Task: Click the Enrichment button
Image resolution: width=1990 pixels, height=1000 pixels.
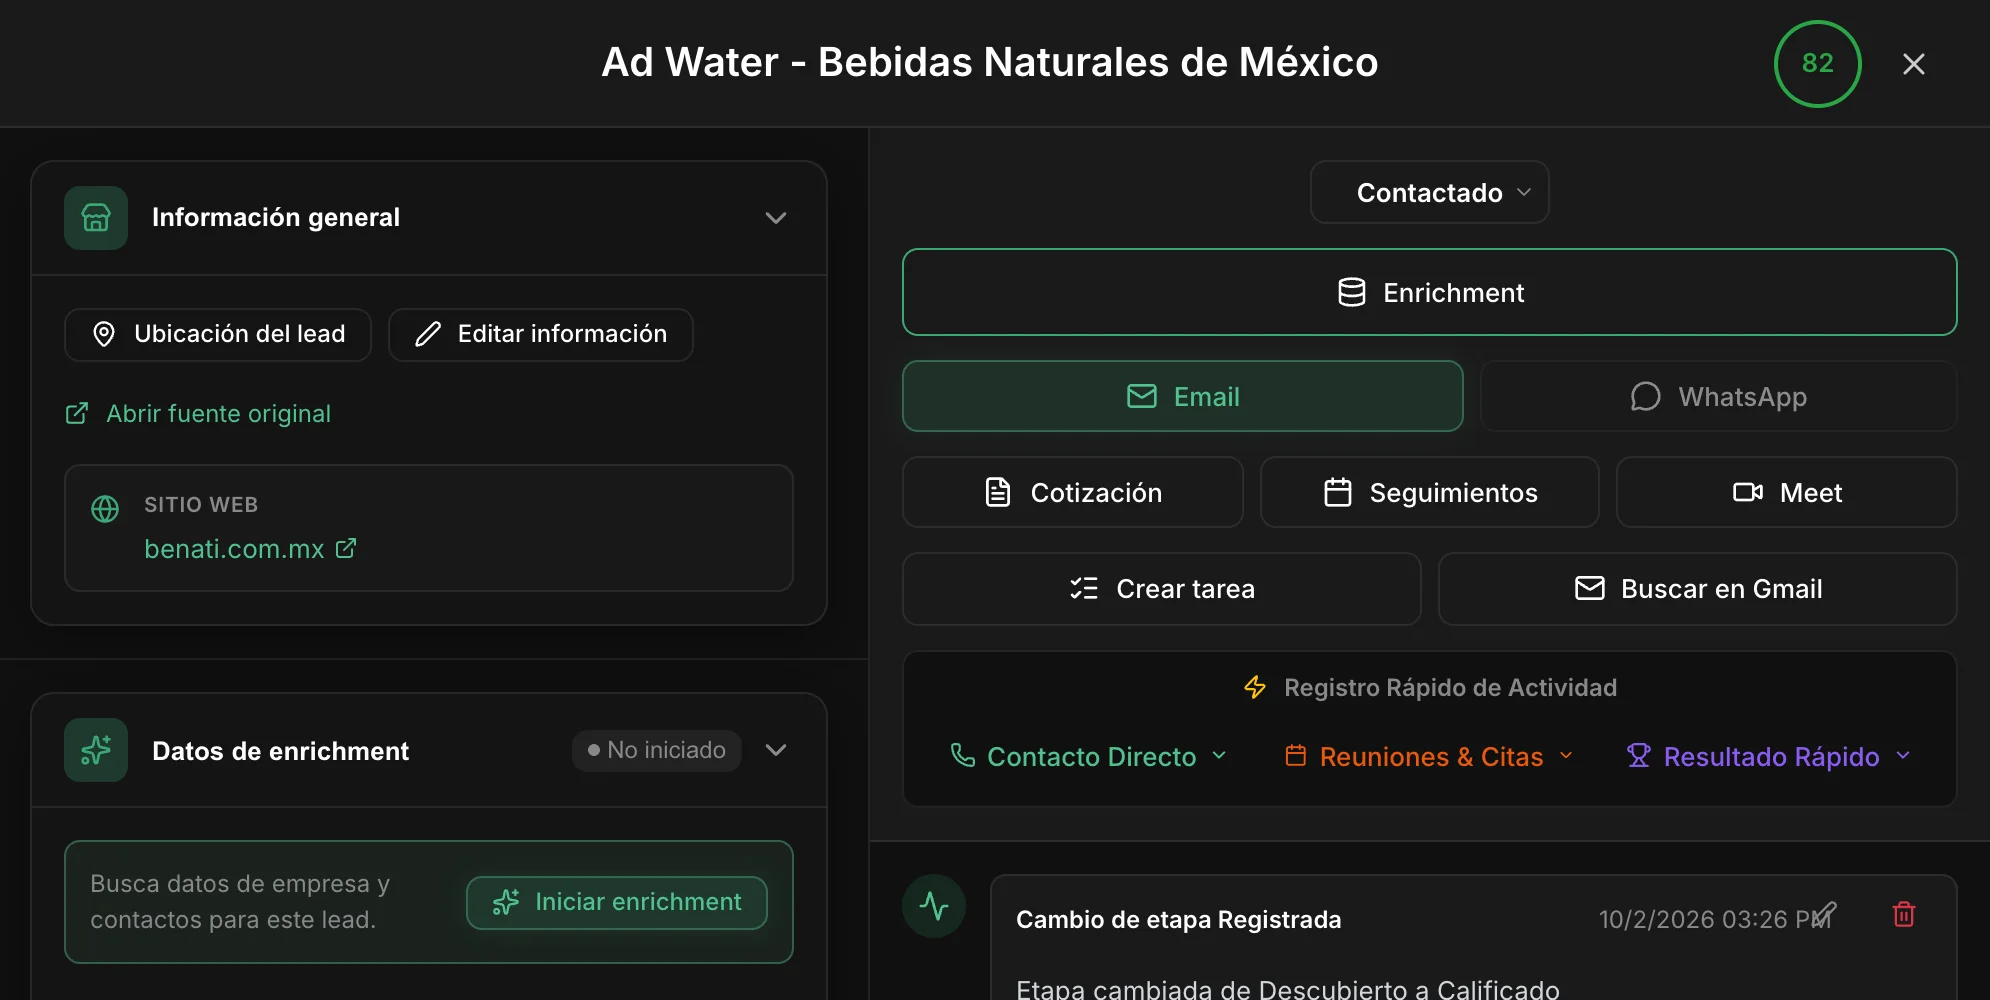Action: coord(1429,292)
